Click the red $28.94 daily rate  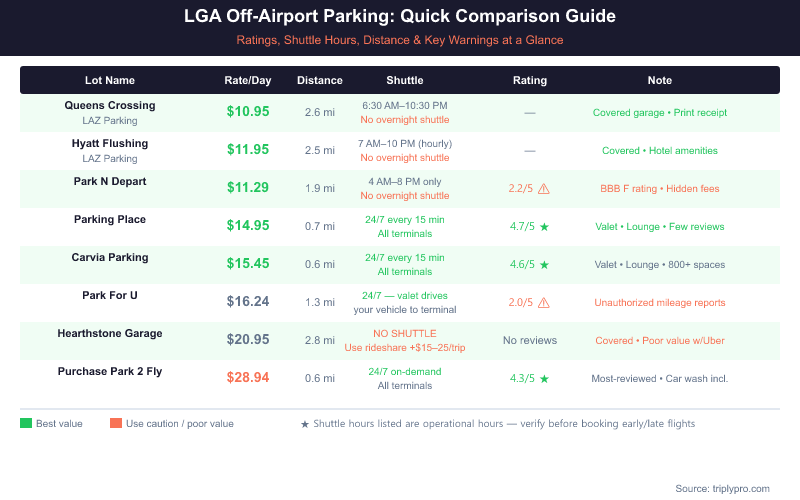pyautogui.click(x=248, y=378)
